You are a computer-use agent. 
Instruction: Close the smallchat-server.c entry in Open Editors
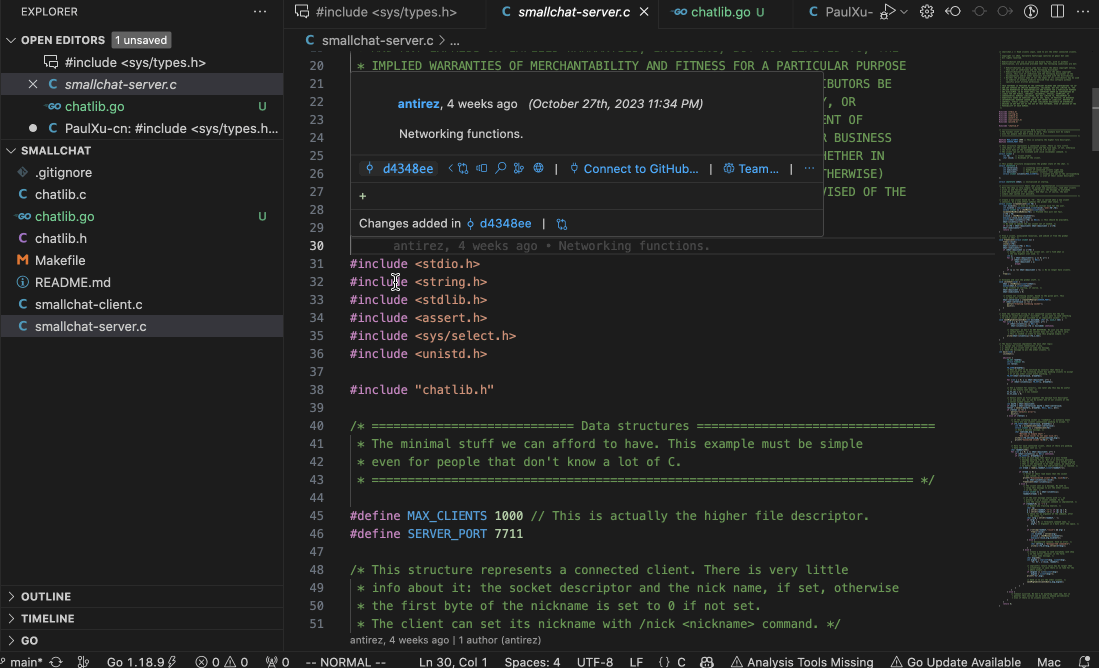coord(32,84)
